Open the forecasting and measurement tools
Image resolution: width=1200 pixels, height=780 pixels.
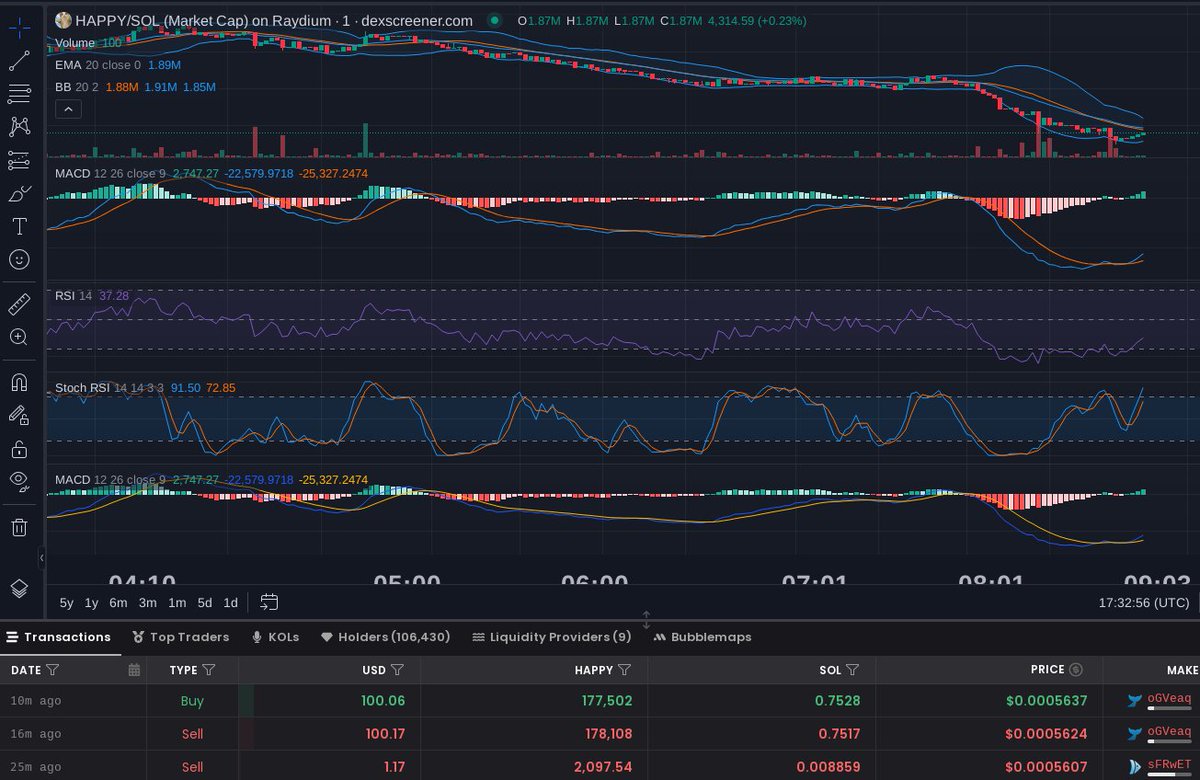coord(19,159)
